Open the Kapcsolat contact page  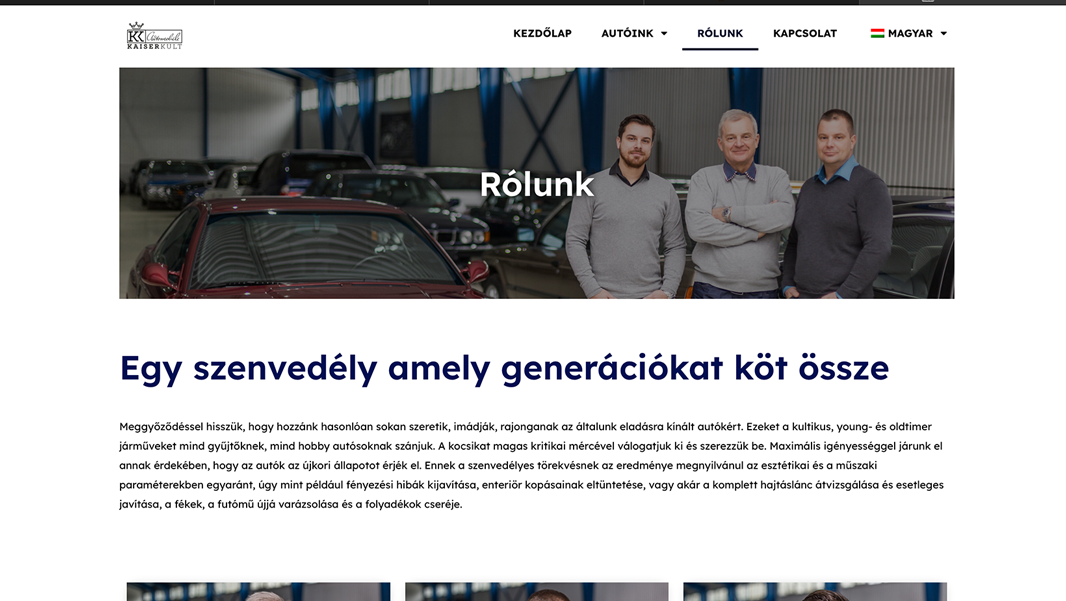coord(805,33)
